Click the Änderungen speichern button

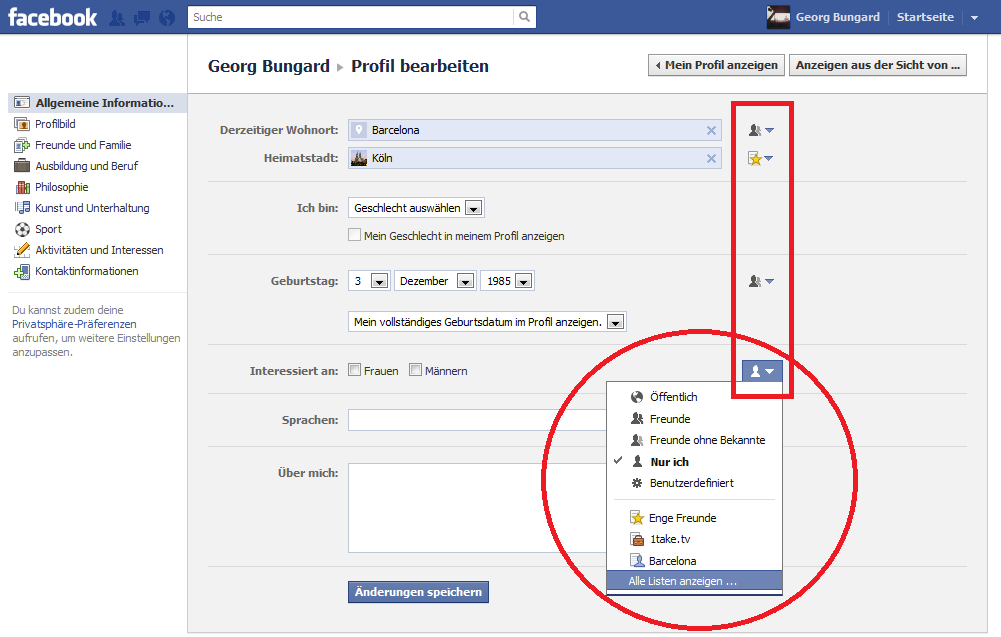click(x=418, y=592)
